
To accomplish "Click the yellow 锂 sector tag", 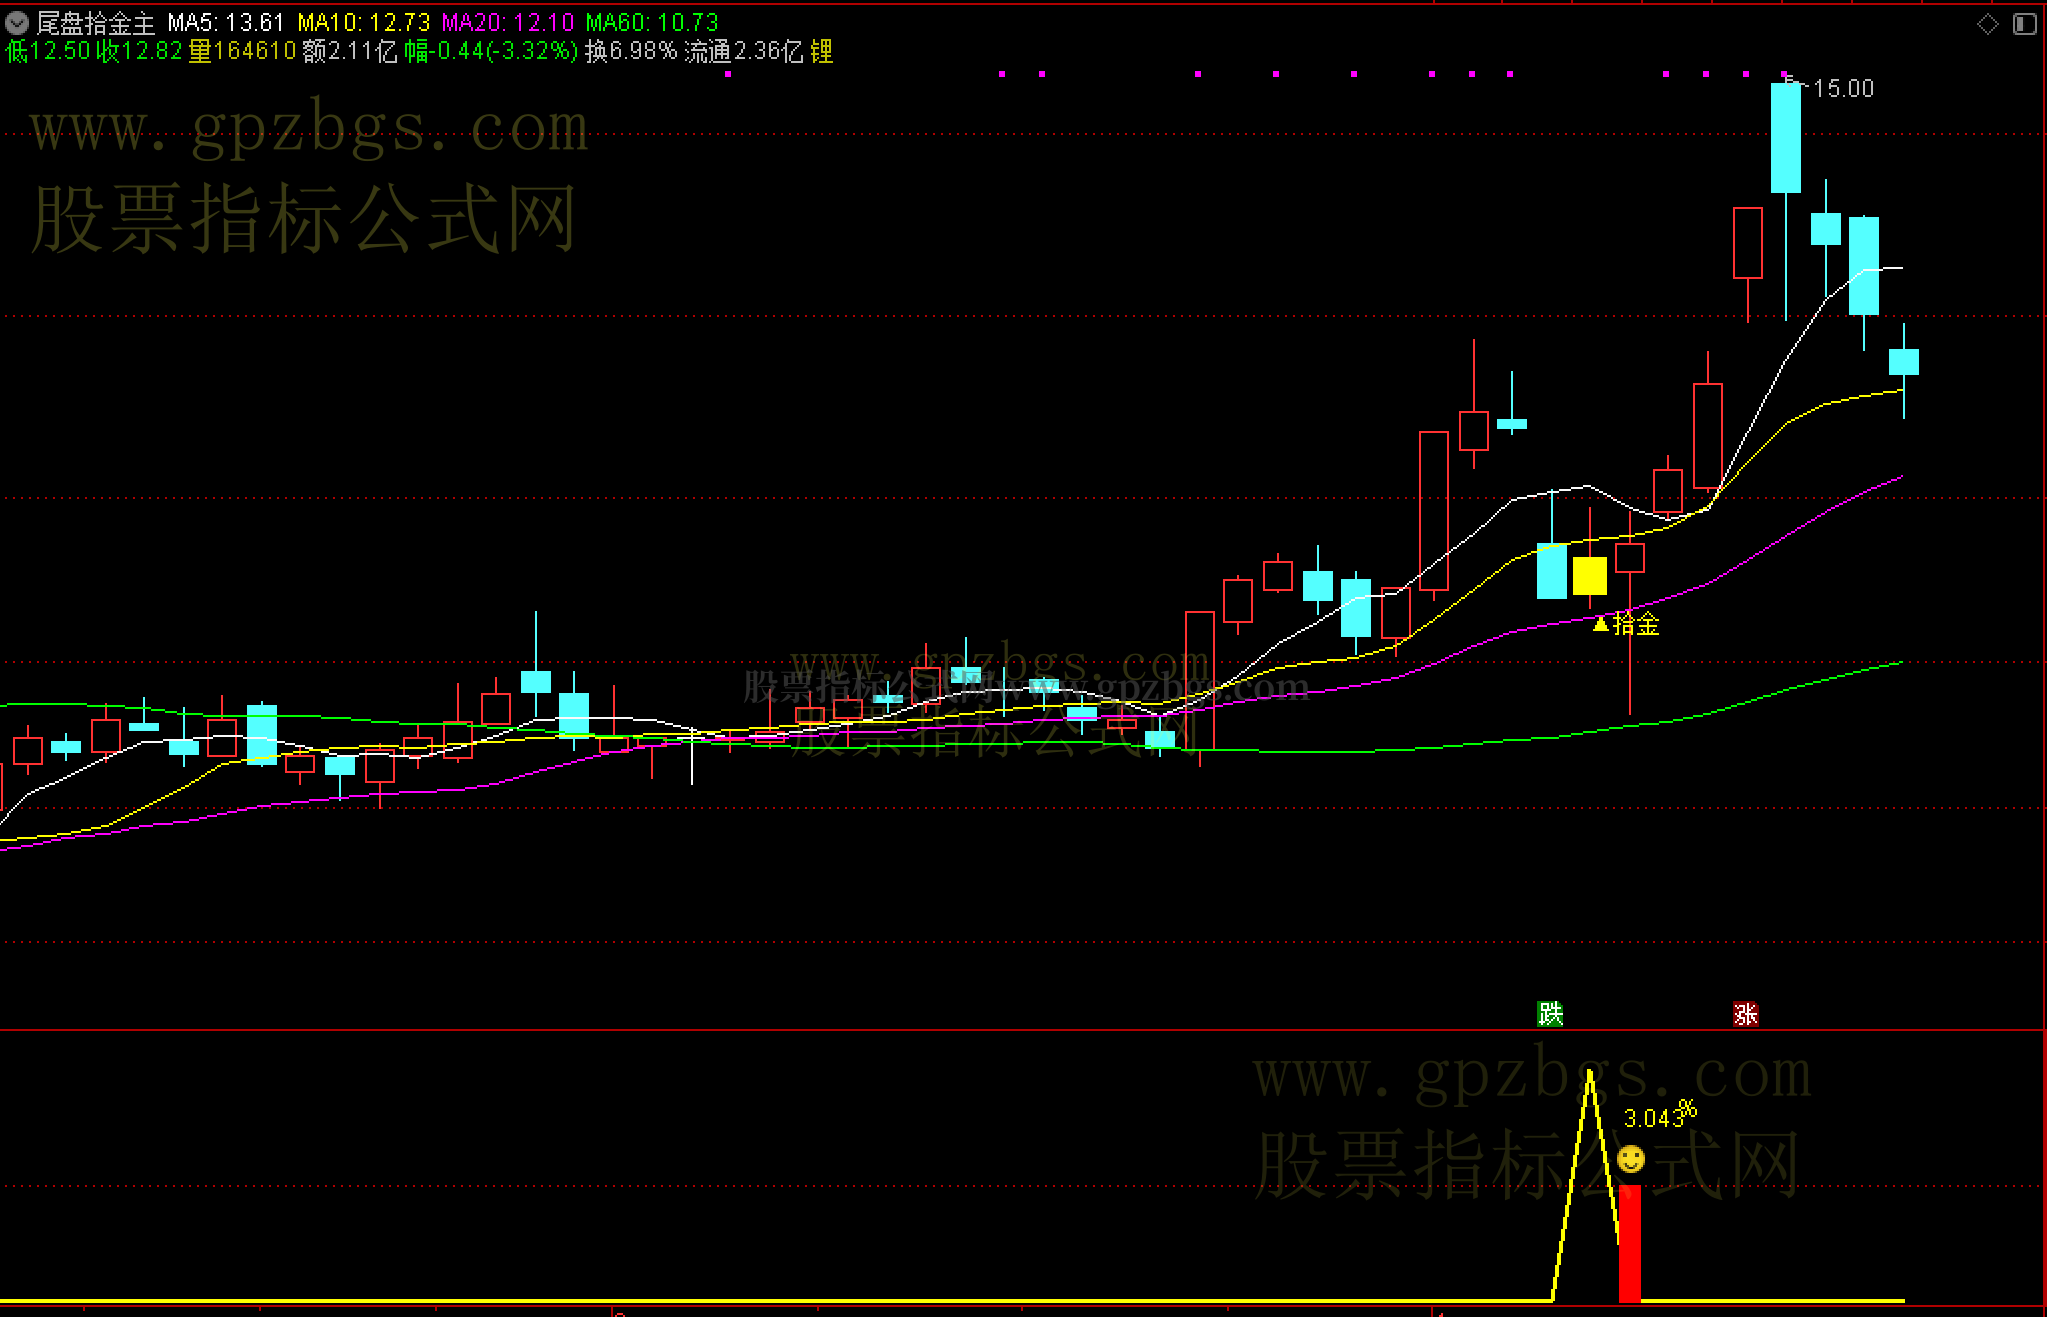I will (821, 51).
